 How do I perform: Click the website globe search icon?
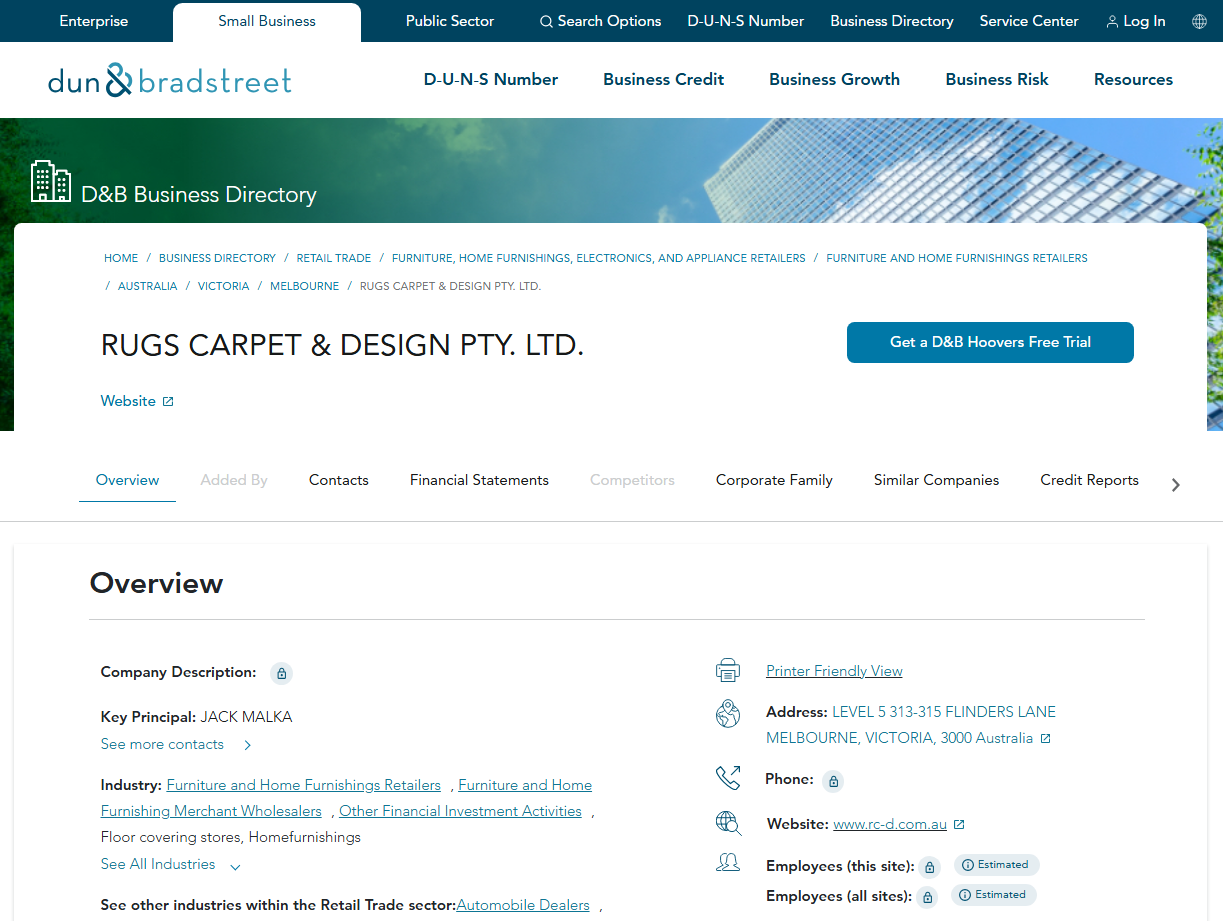tap(728, 823)
